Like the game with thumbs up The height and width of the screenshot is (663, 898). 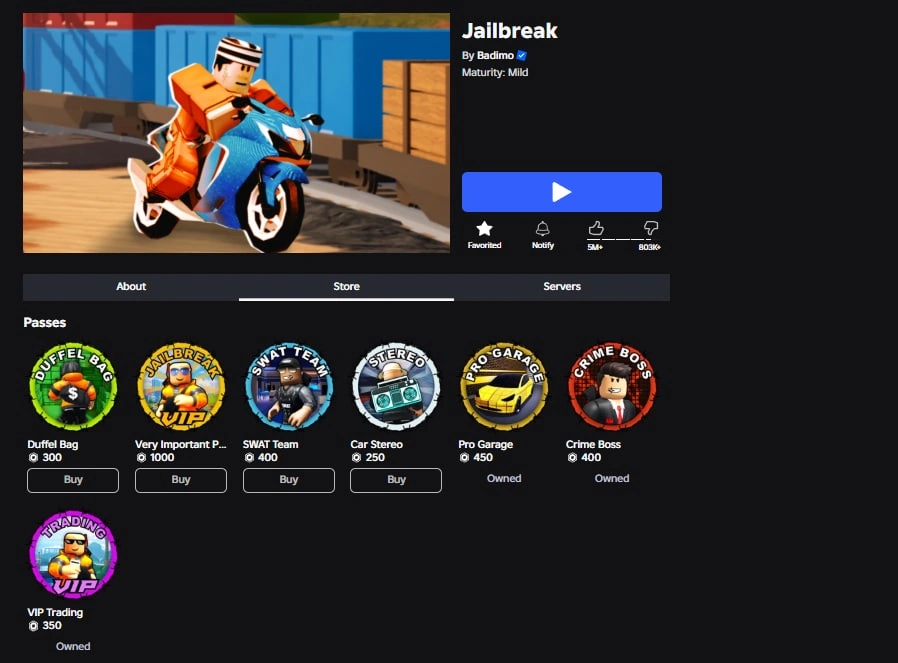click(596, 229)
